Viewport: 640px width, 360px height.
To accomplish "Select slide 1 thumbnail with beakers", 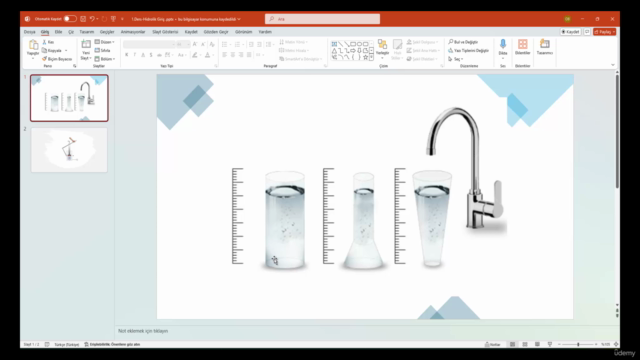I will click(69, 98).
